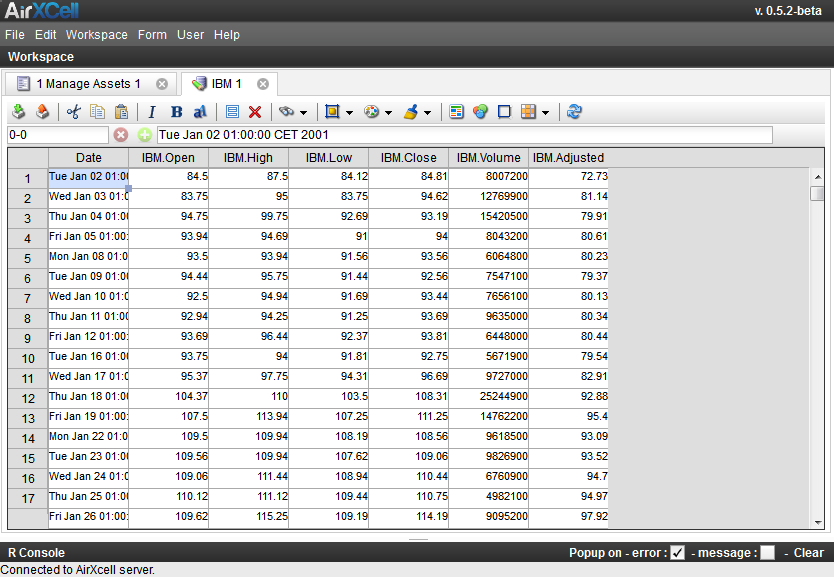This screenshot has height=577, width=834.
Task: Open the Form menu
Action: (x=152, y=35)
